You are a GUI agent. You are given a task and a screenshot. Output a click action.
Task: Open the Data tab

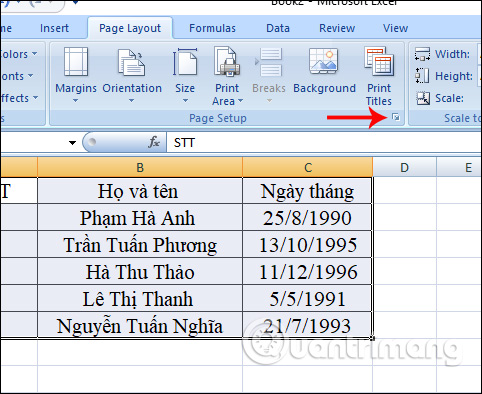click(278, 28)
